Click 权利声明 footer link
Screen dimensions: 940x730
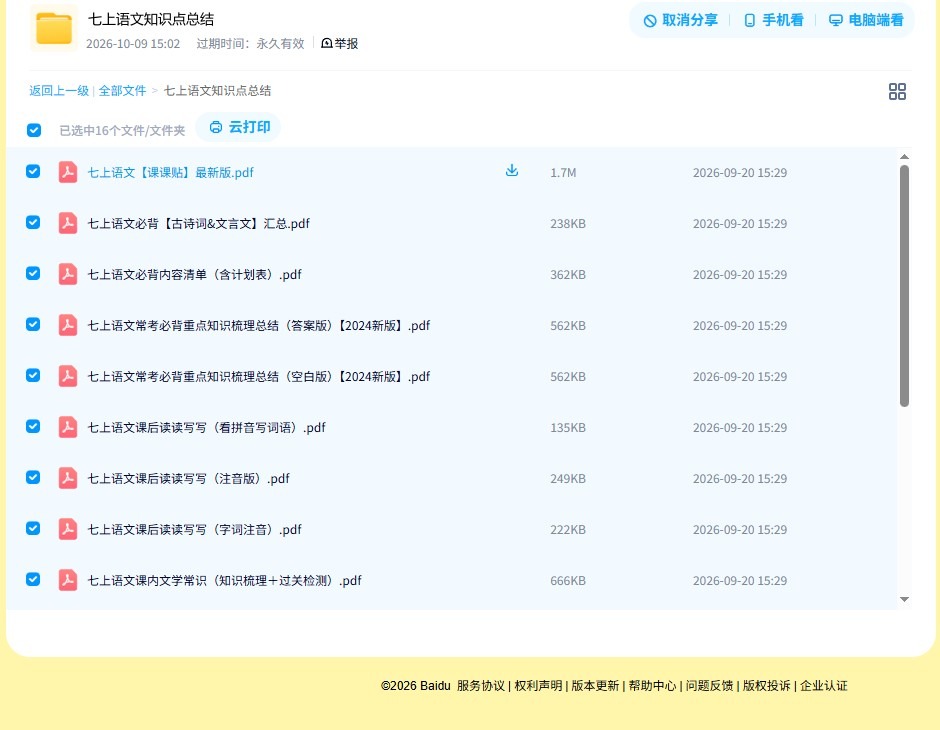coord(538,686)
